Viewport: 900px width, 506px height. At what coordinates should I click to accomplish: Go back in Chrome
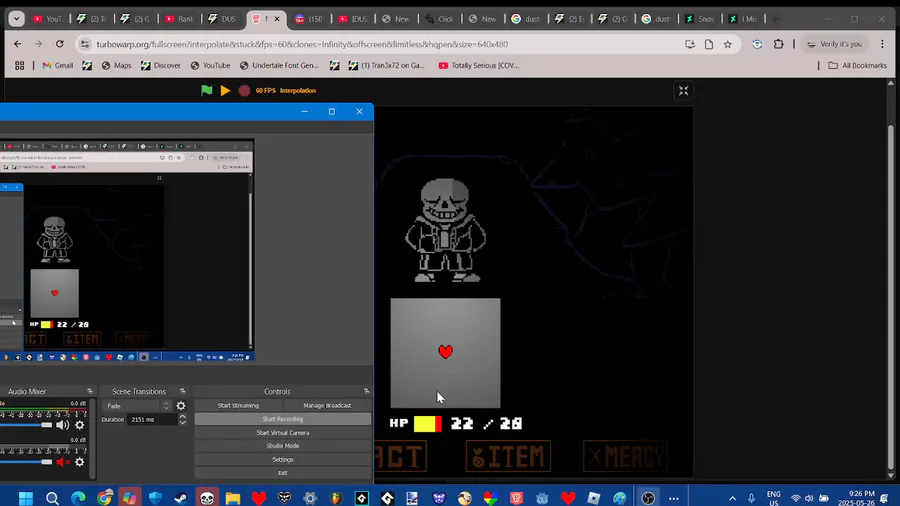coord(18,44)
